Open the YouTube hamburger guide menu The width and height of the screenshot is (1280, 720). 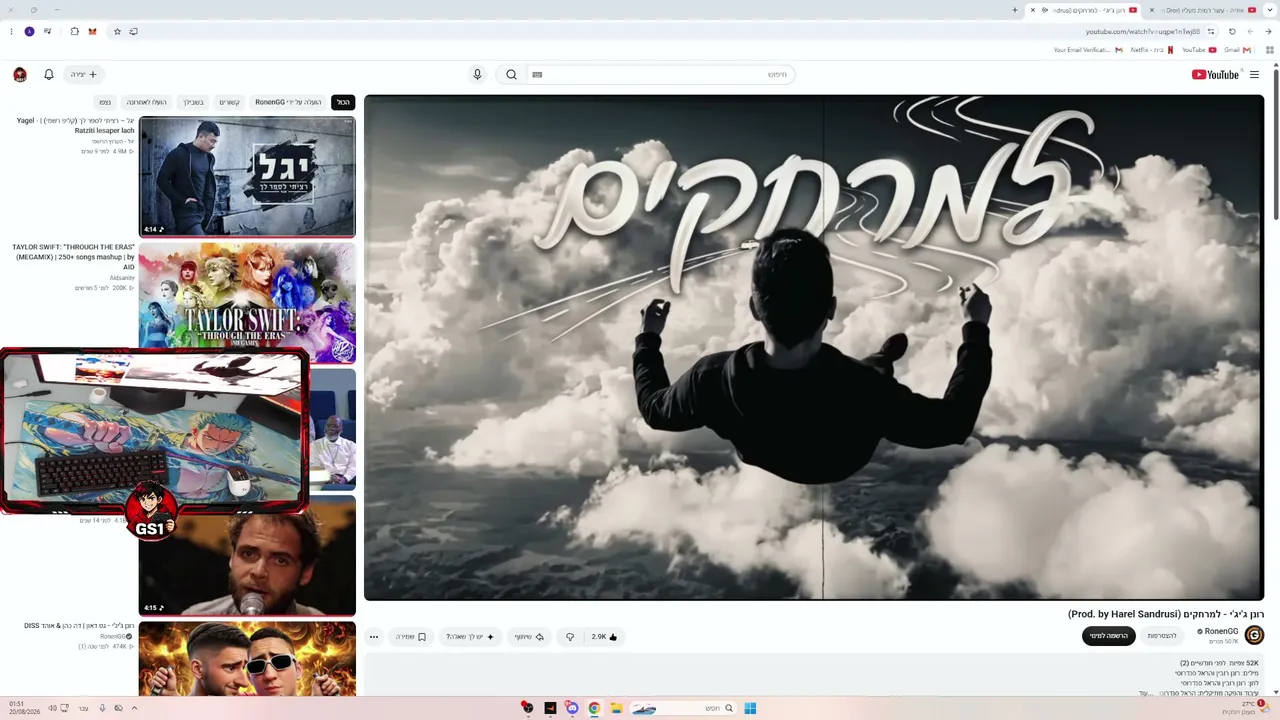1254,74
